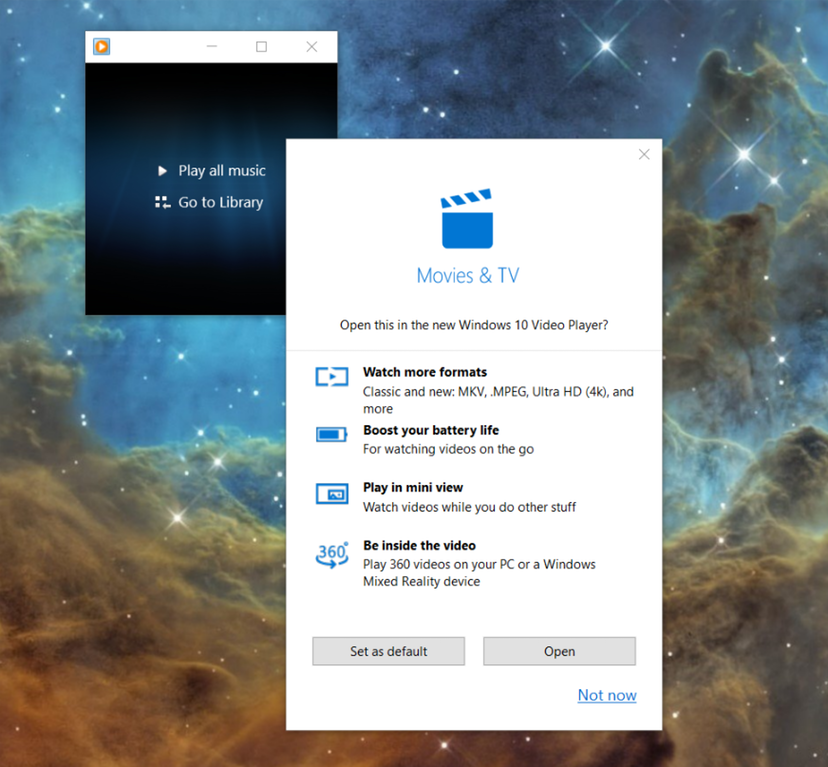This screenshot has width=828, height=767.
Task: Minimize the Windows Media Player window
Action: (212, 47)
